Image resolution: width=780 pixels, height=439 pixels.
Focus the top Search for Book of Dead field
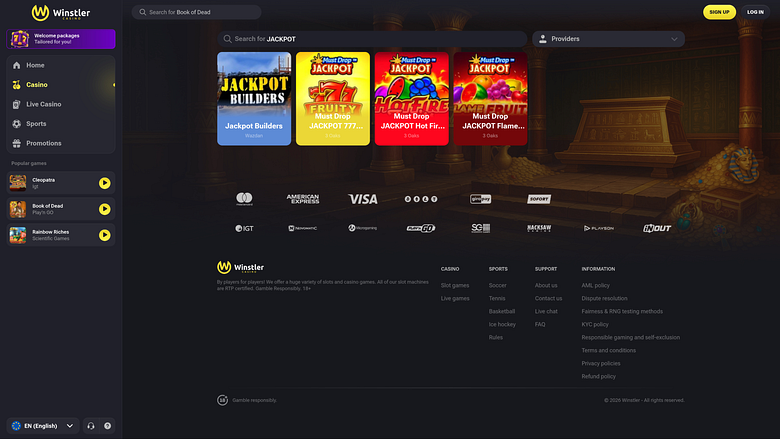point(196,12)
